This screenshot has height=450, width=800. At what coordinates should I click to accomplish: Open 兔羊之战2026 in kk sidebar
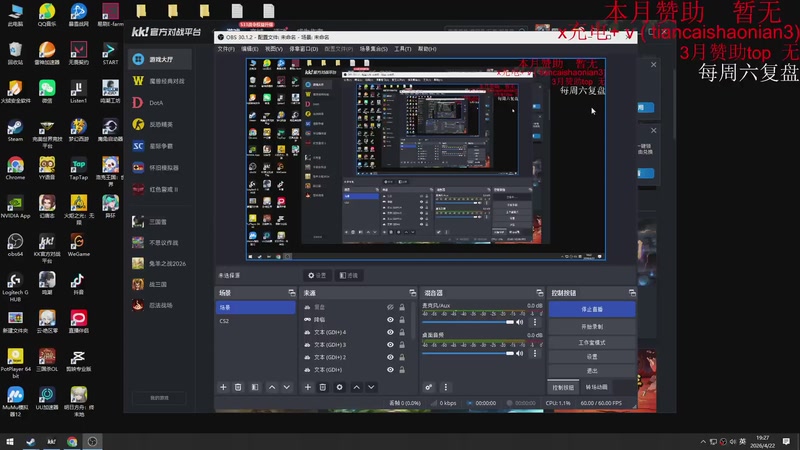160,263
